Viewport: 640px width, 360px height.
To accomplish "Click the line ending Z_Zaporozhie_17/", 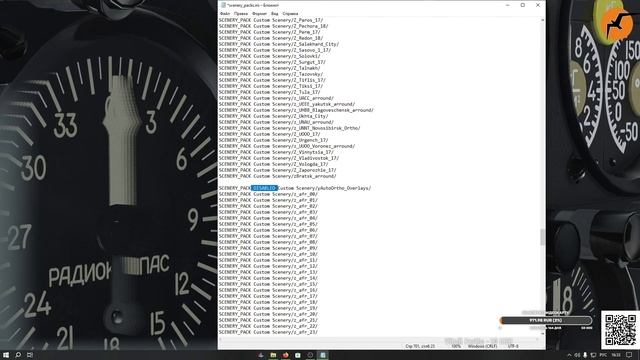I will (x=278, y=170).
